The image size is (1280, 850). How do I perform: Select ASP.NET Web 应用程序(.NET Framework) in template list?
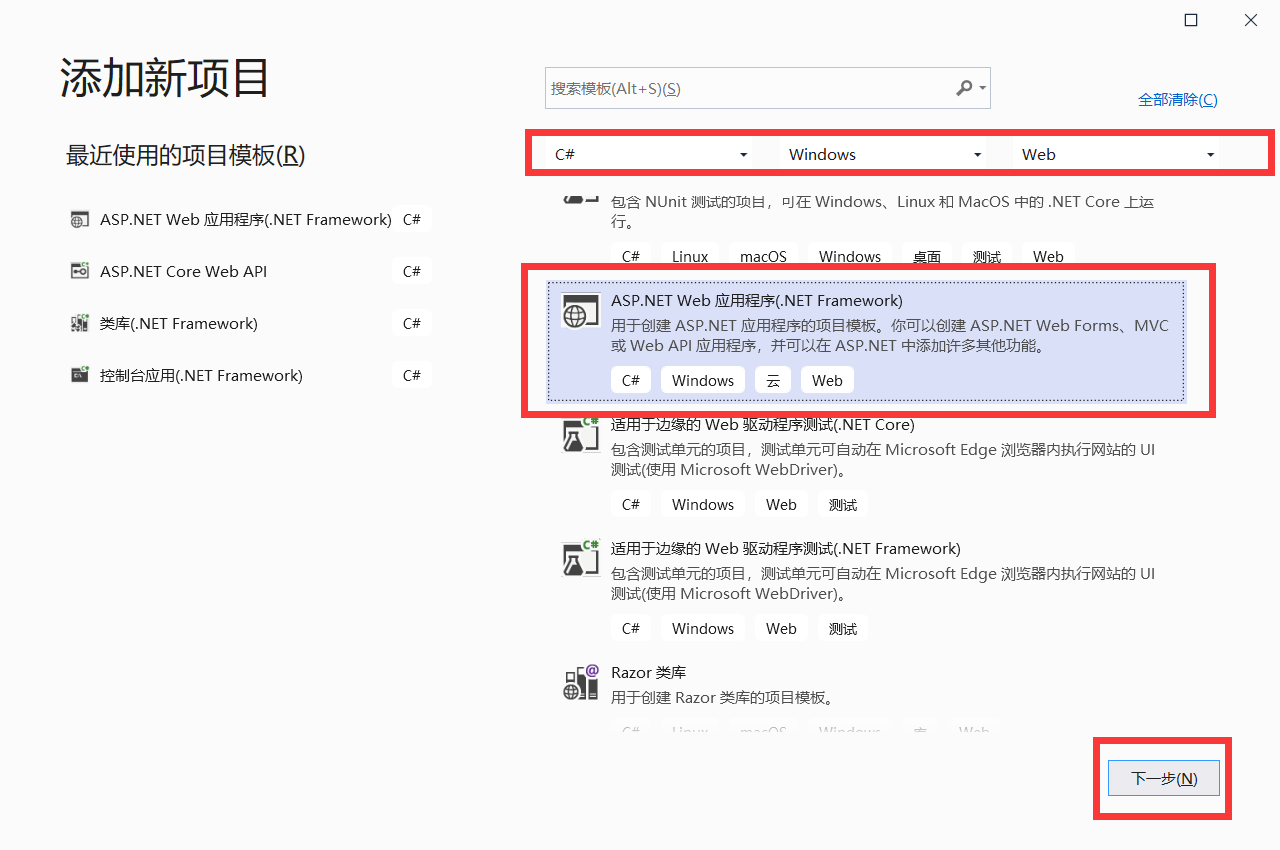(x=866, y=342)
